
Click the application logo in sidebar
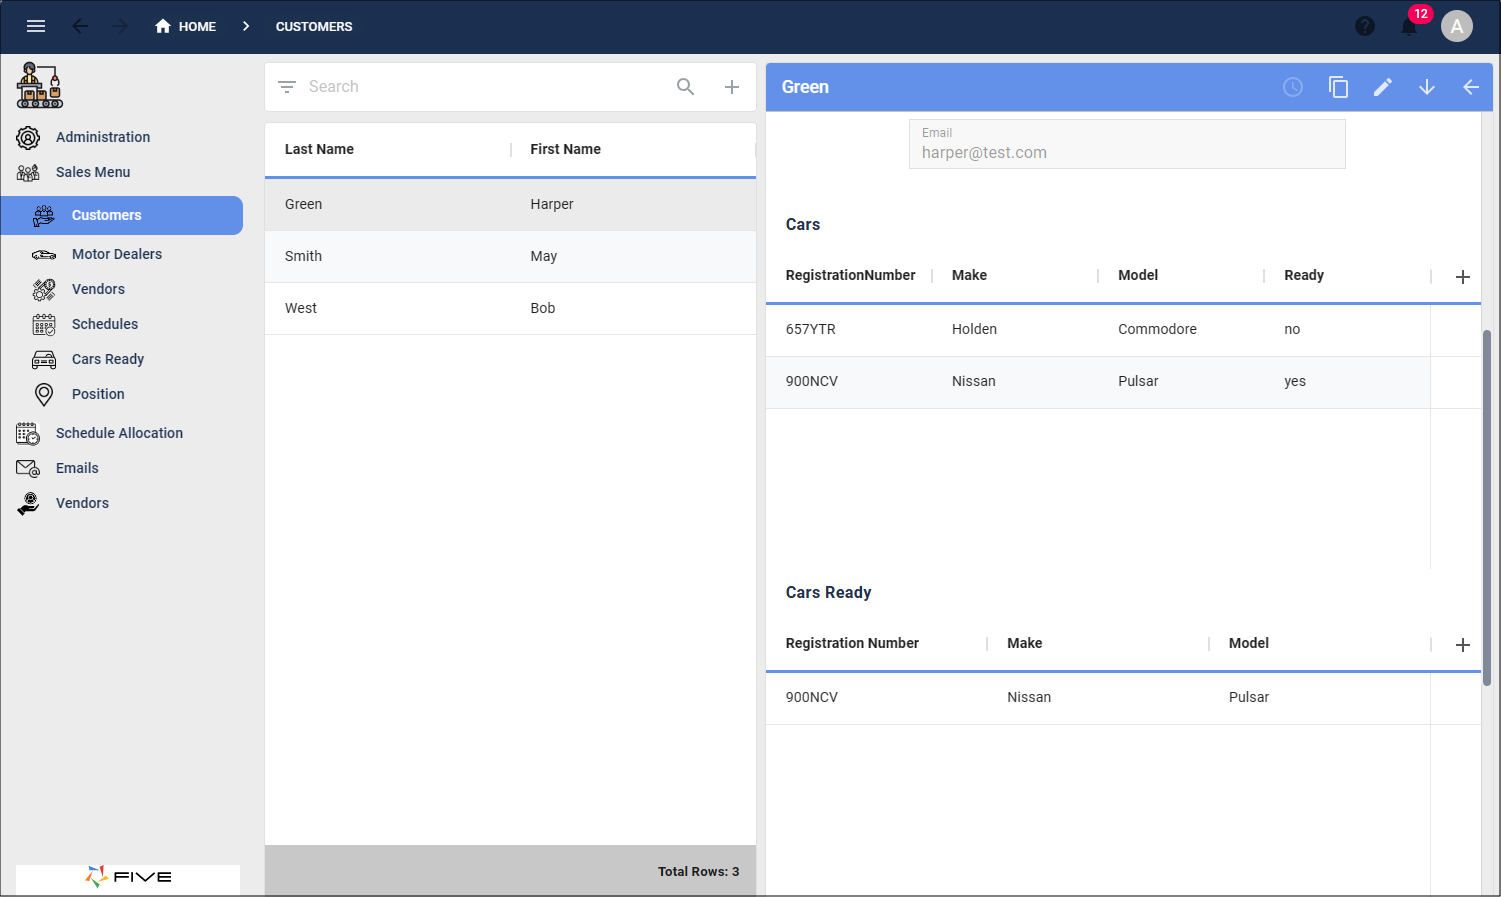click(x=40, y=85)
